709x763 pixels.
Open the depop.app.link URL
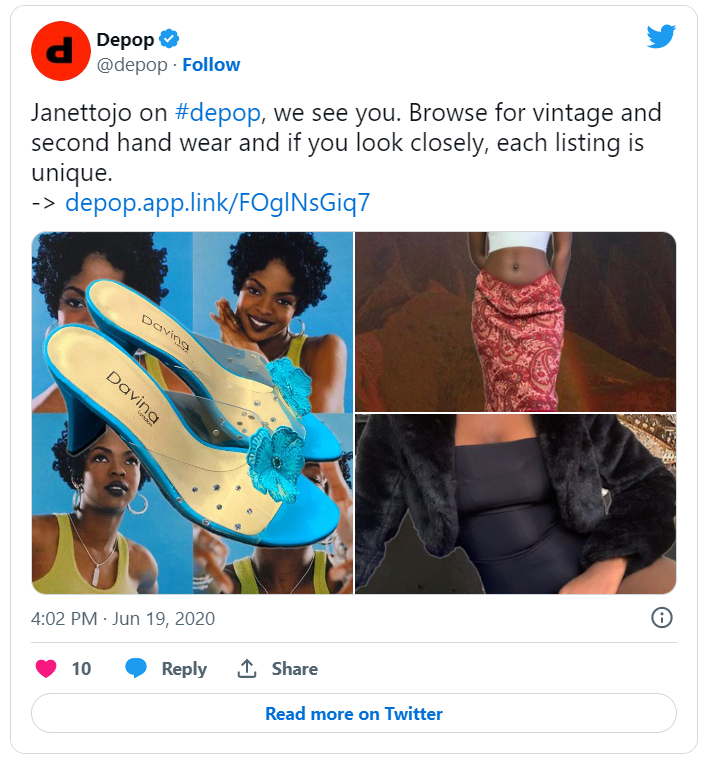[x=218, y=202]
